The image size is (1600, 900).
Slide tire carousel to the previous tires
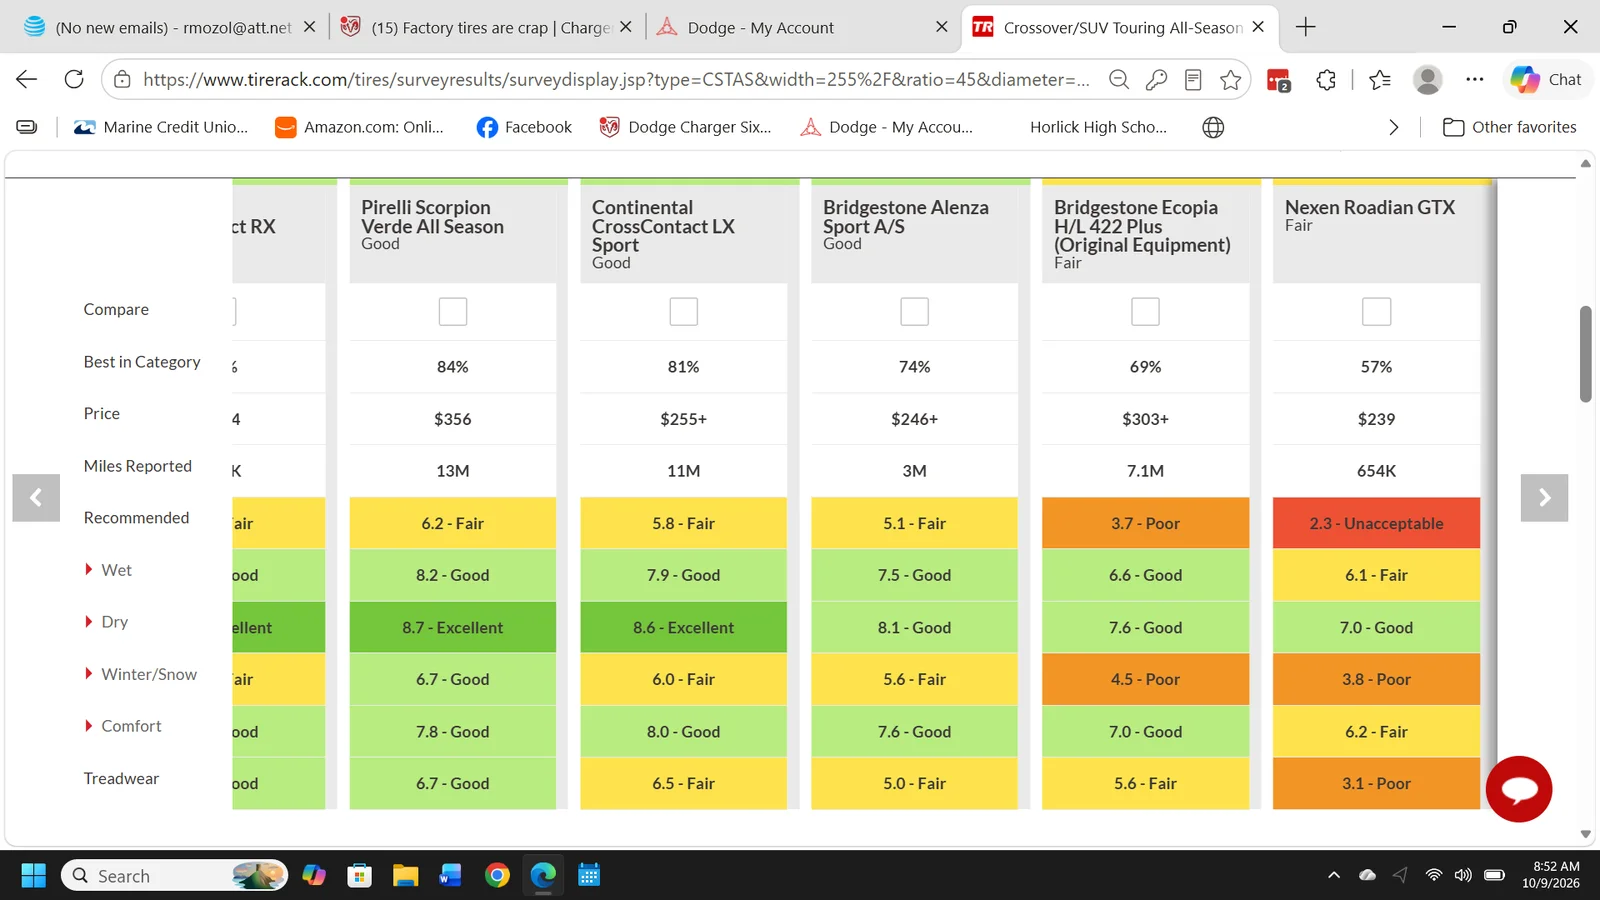(x=36, y=498)
